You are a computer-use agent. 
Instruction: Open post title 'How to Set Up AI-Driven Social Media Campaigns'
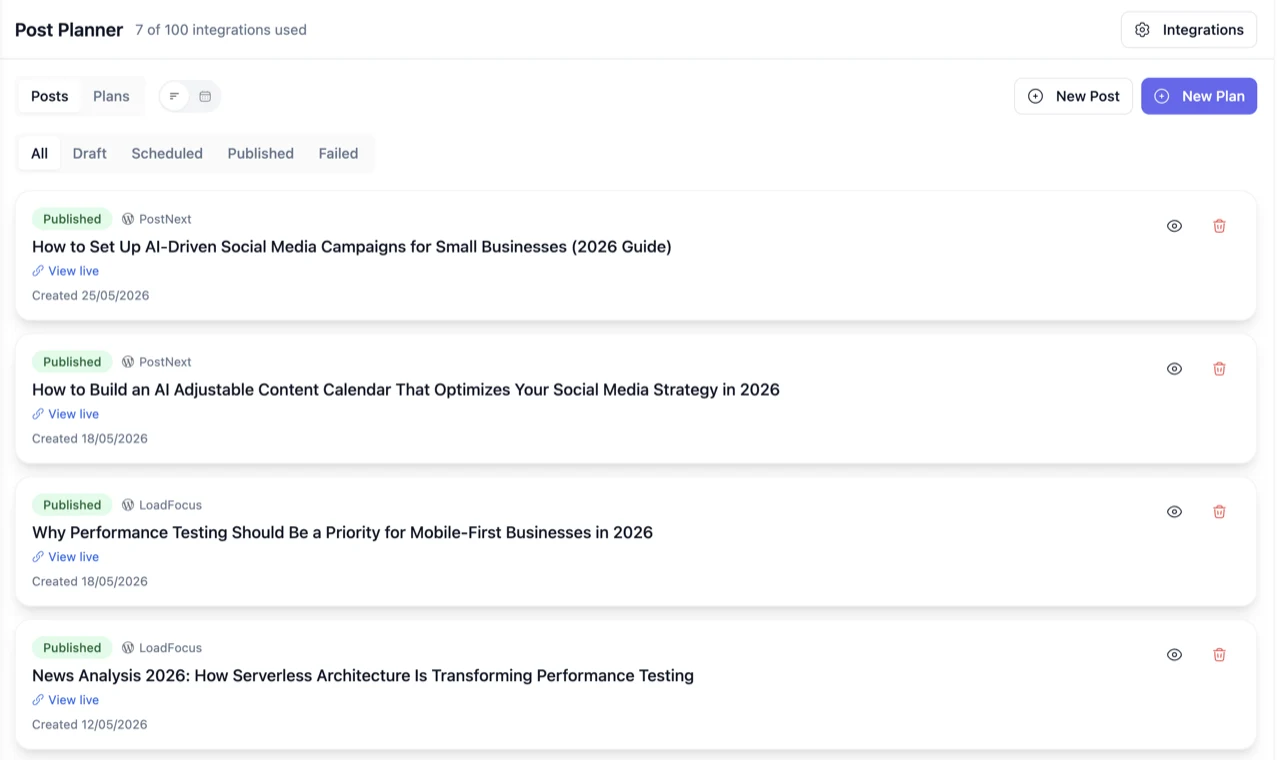[352, 246]
